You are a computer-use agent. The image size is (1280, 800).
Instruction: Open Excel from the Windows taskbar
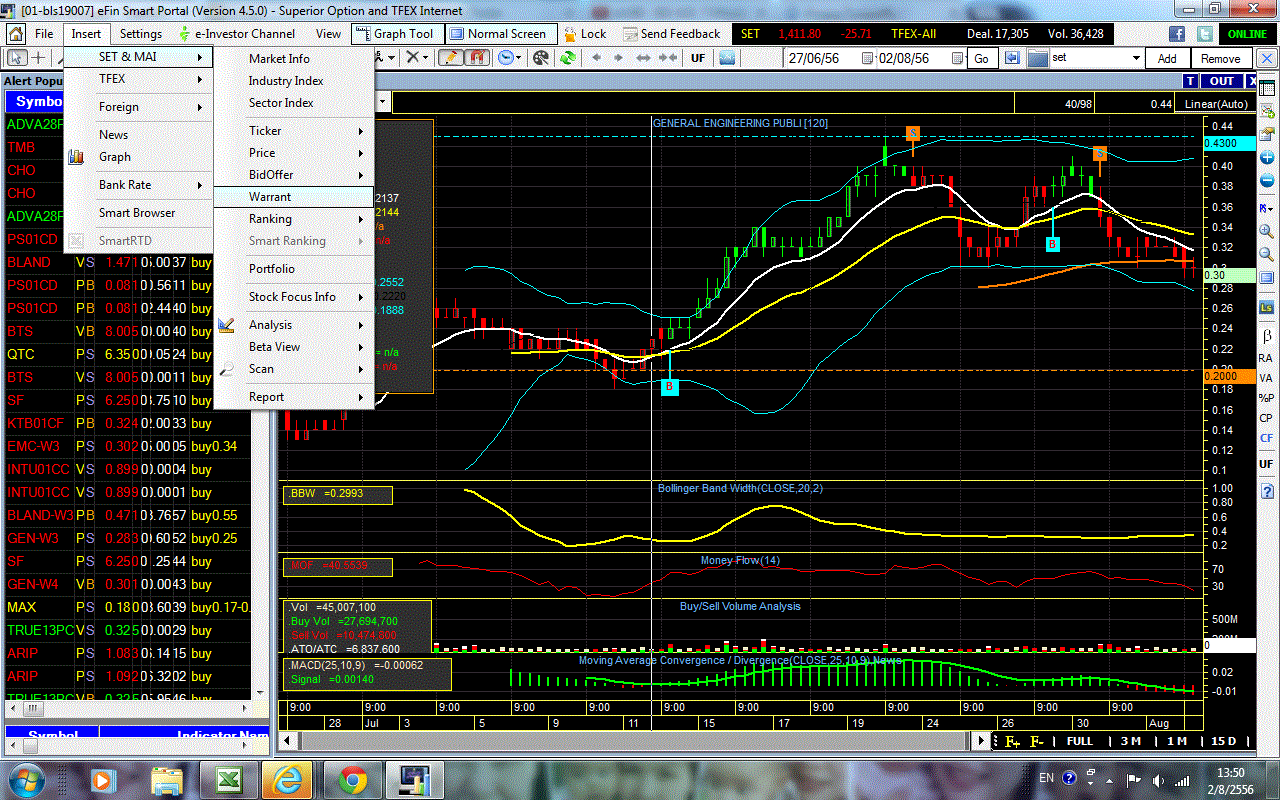[227, 779]
